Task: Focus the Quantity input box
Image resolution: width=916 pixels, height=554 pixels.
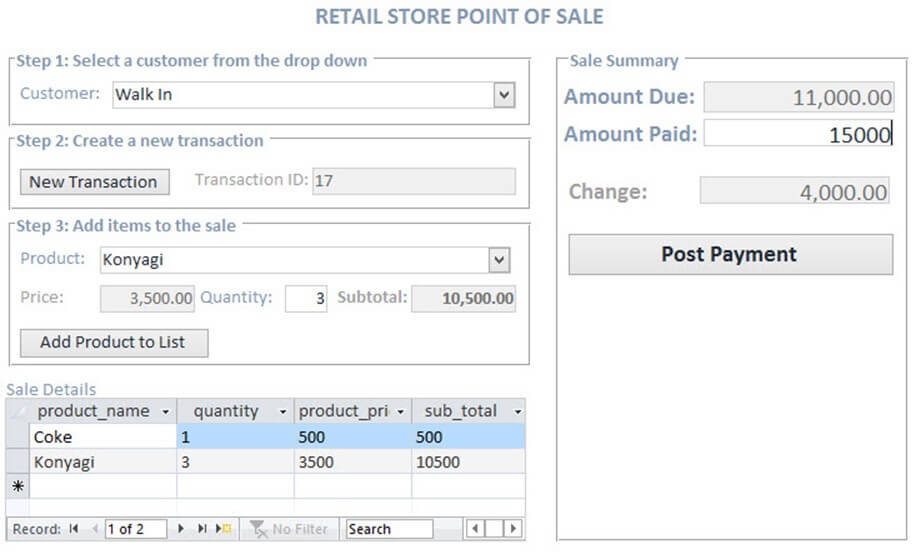Action: [305, 298]
